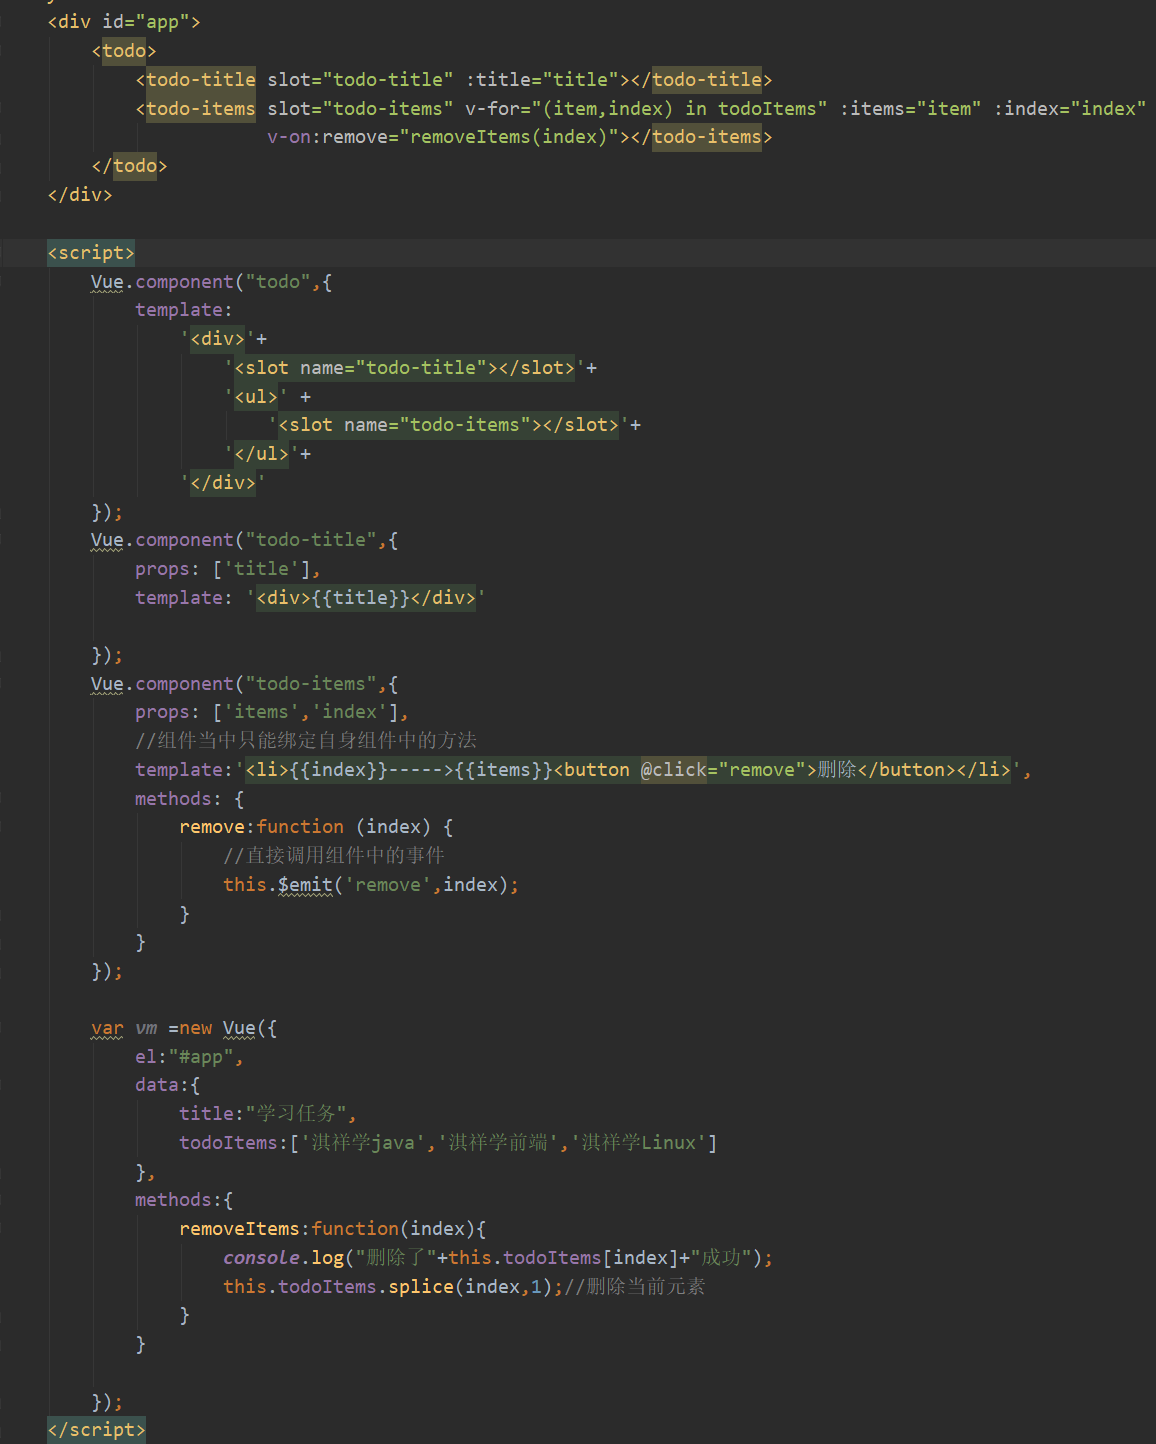
Task: Select the '淇祥学java' array item
Action: click(x=364, y=1143)
